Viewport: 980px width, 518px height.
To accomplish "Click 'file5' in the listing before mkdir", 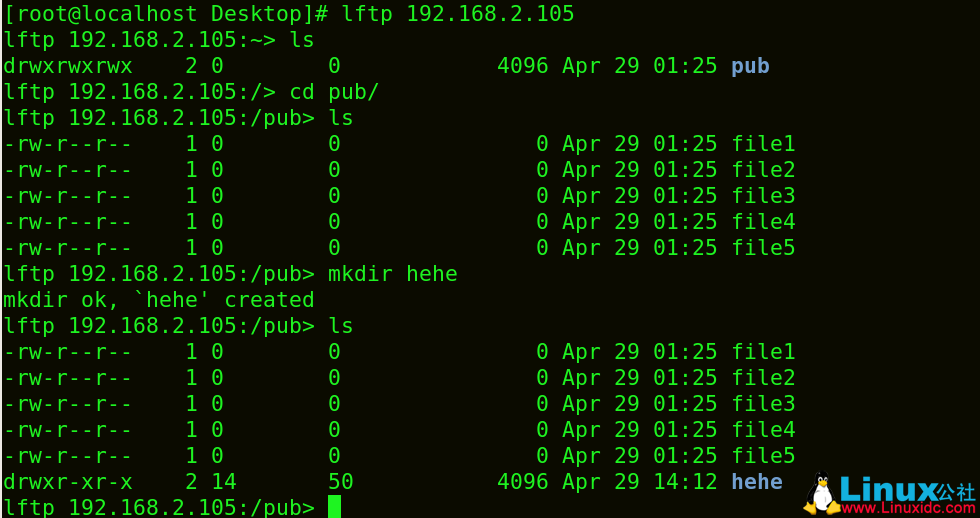I will click(x=763, y=248).
